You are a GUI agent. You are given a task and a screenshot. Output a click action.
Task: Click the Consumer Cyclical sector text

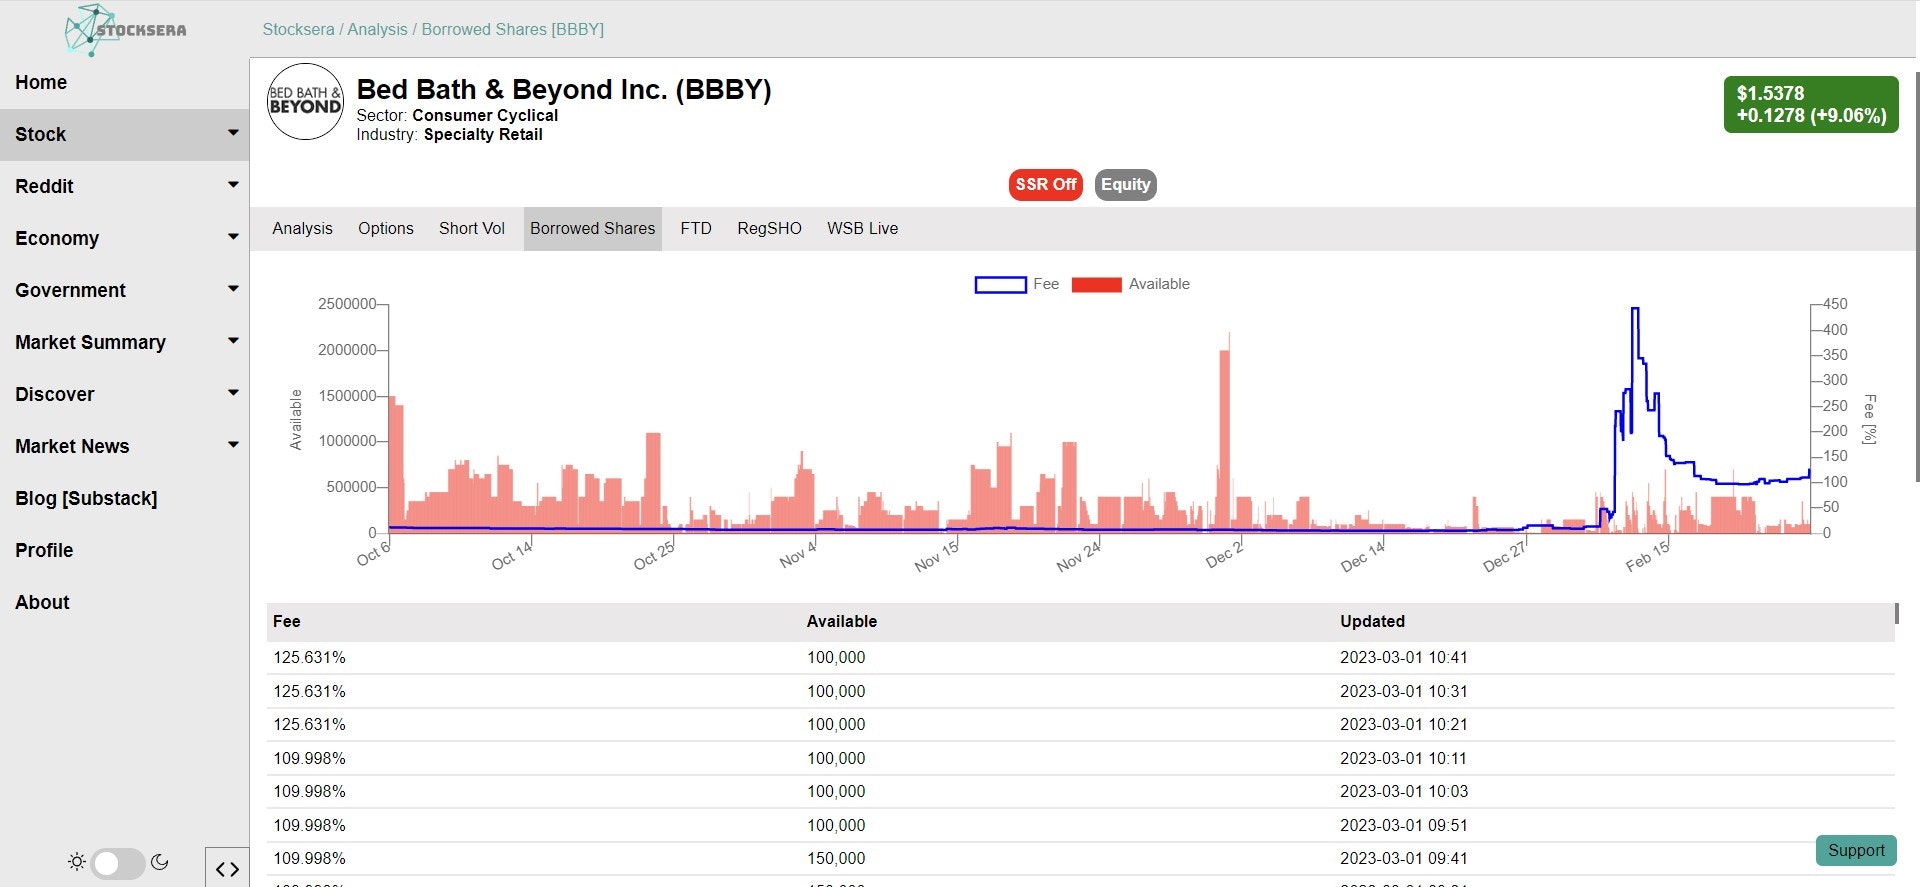(485, 115)
